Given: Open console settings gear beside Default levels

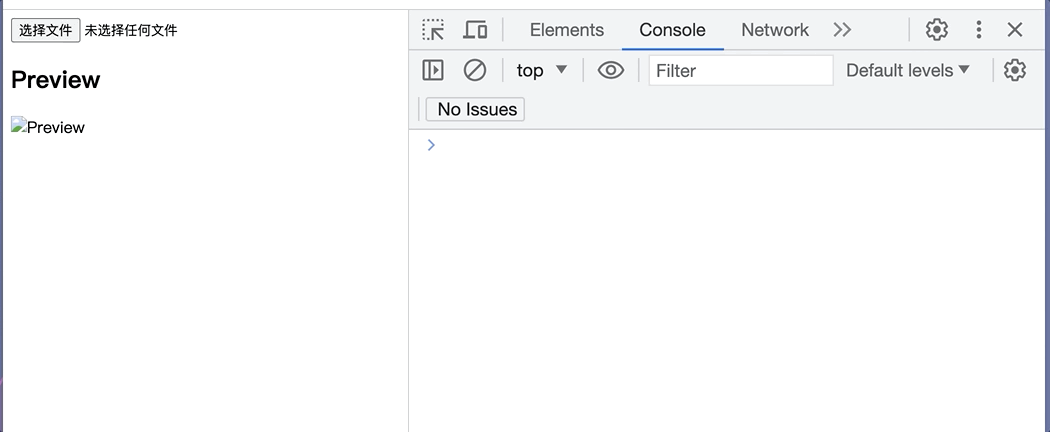Looking at the screenshot, I should click(x=1015, y=70).
